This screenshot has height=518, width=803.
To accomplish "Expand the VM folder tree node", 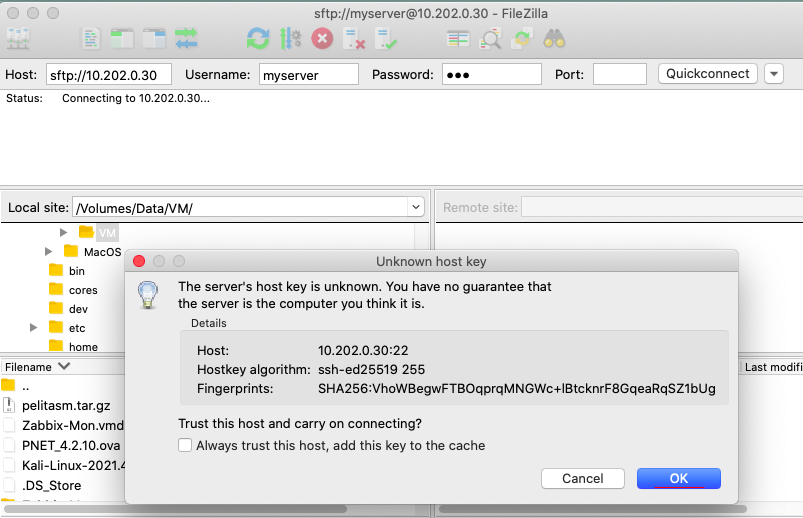I will point(64,232).
